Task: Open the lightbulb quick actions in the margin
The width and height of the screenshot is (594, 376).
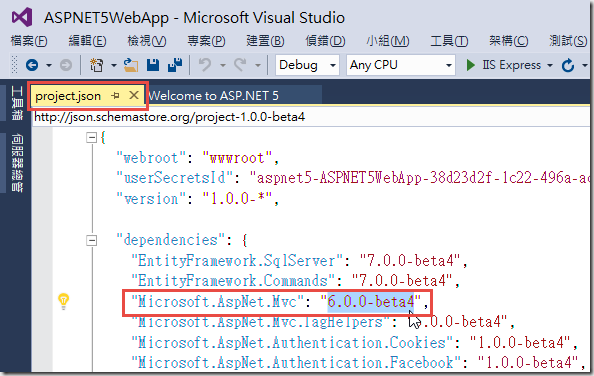Action: [63, 301]
